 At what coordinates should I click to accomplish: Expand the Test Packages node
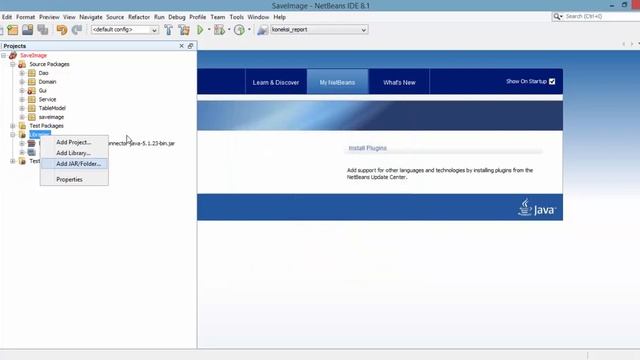click(13, 126)
